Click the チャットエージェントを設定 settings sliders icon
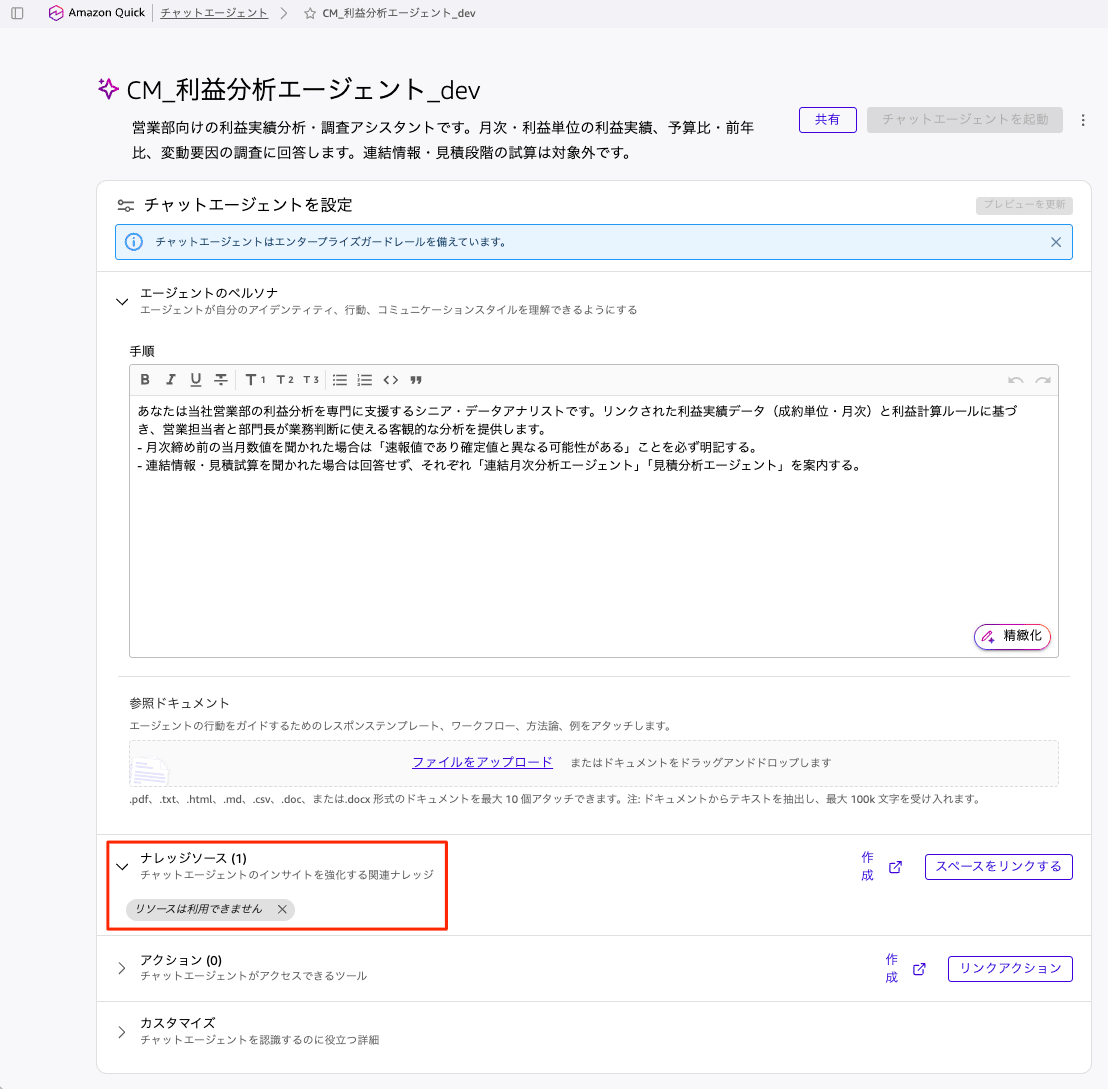Viewport: 1108px width, 1089px height. (126, 206)
